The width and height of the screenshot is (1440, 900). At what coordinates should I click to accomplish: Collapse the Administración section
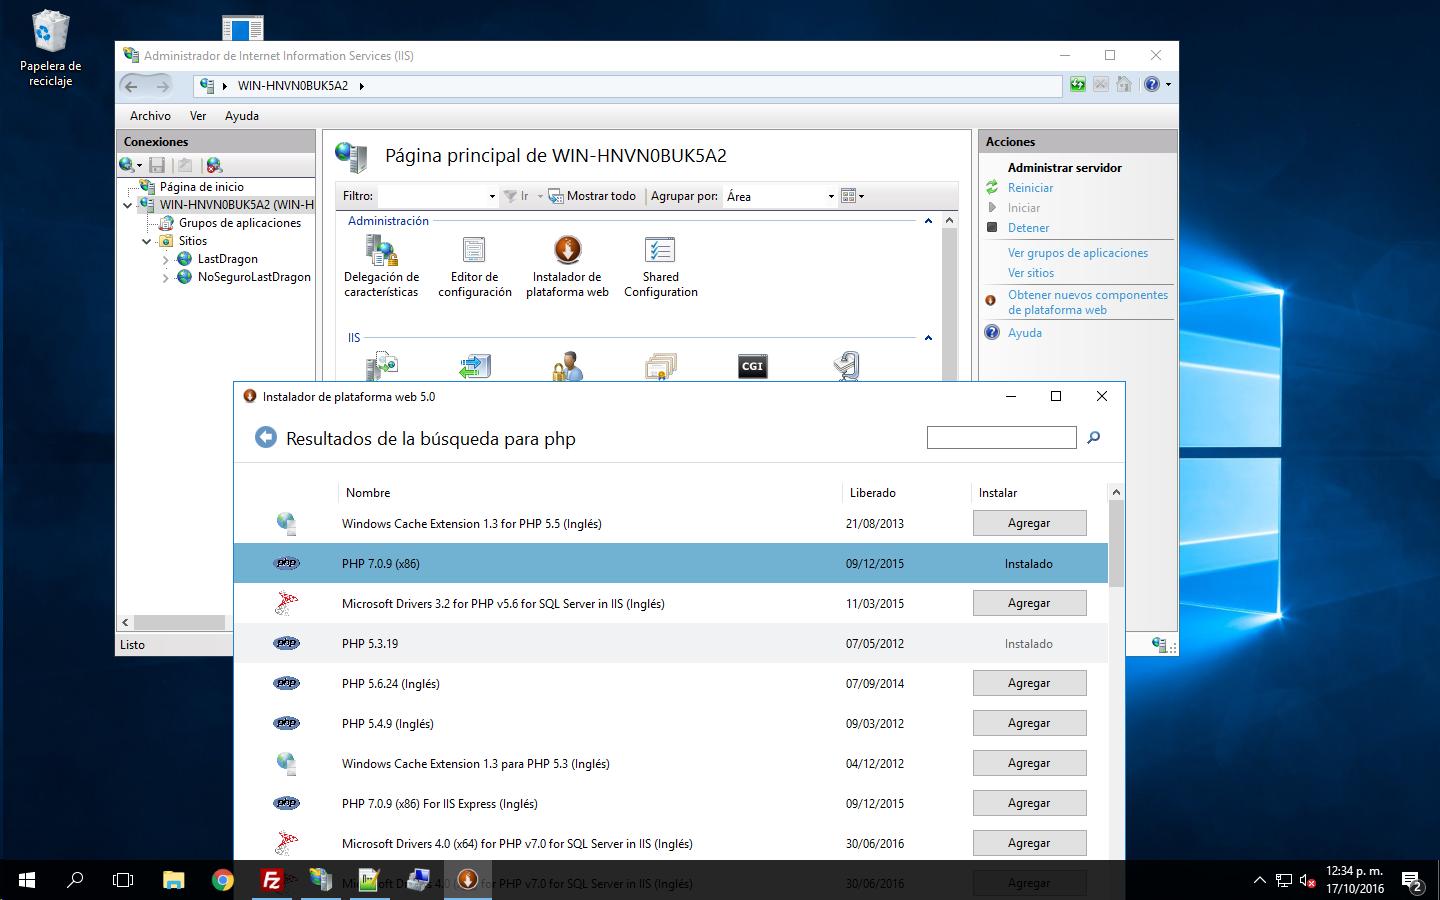[x=928, y=221]
